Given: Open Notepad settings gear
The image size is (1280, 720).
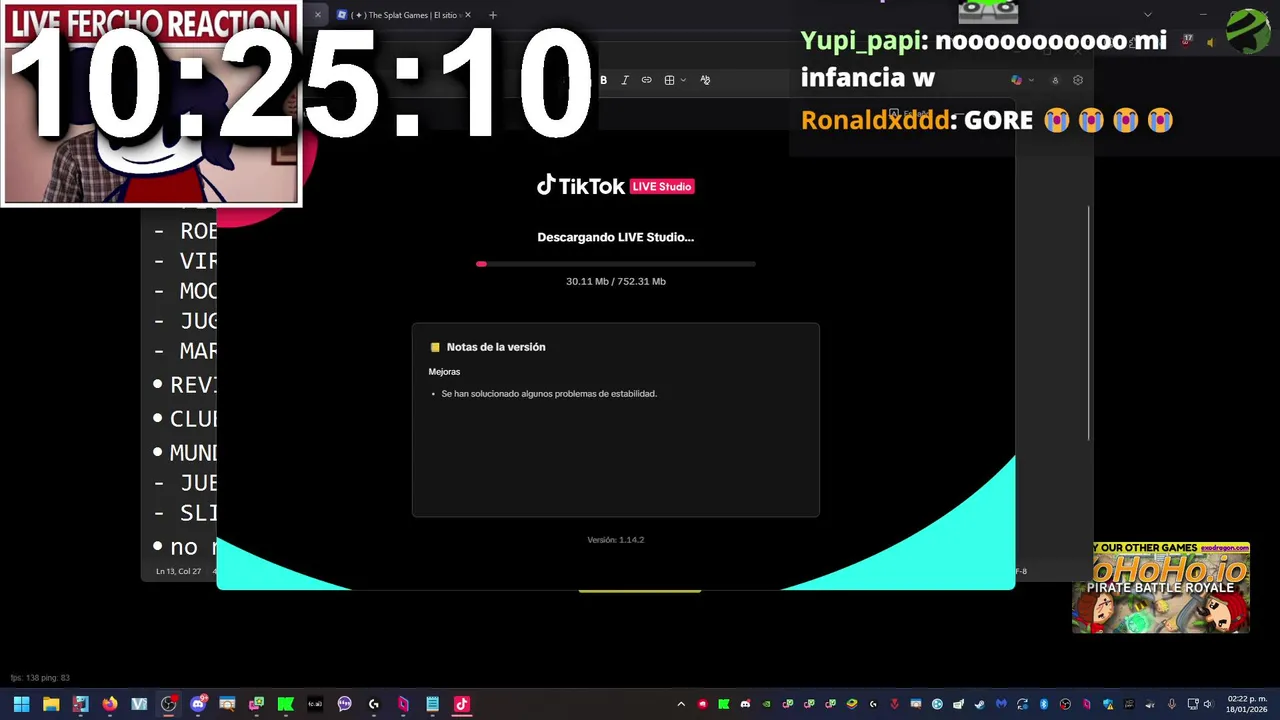Looking at the screenshot, I should tap(1078, 80).
